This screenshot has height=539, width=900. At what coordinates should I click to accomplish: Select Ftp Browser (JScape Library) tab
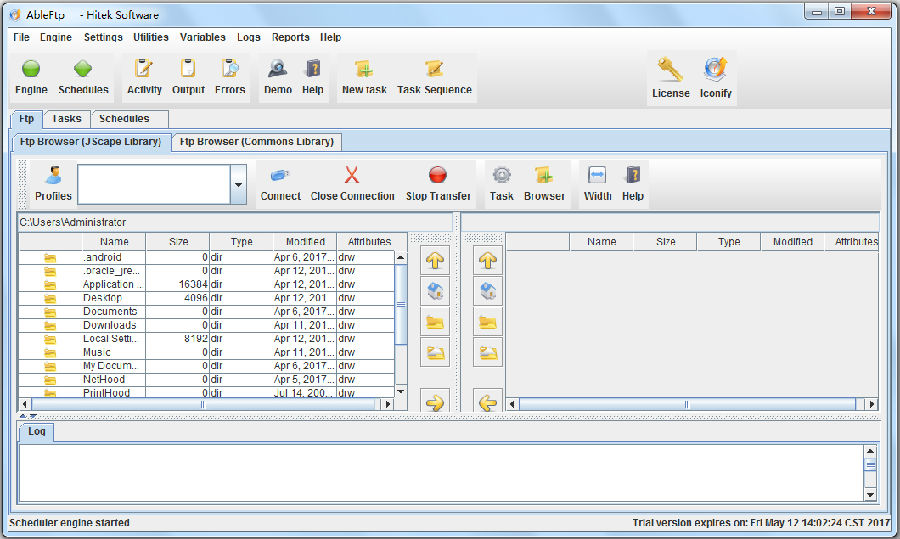tap(91, 142)
